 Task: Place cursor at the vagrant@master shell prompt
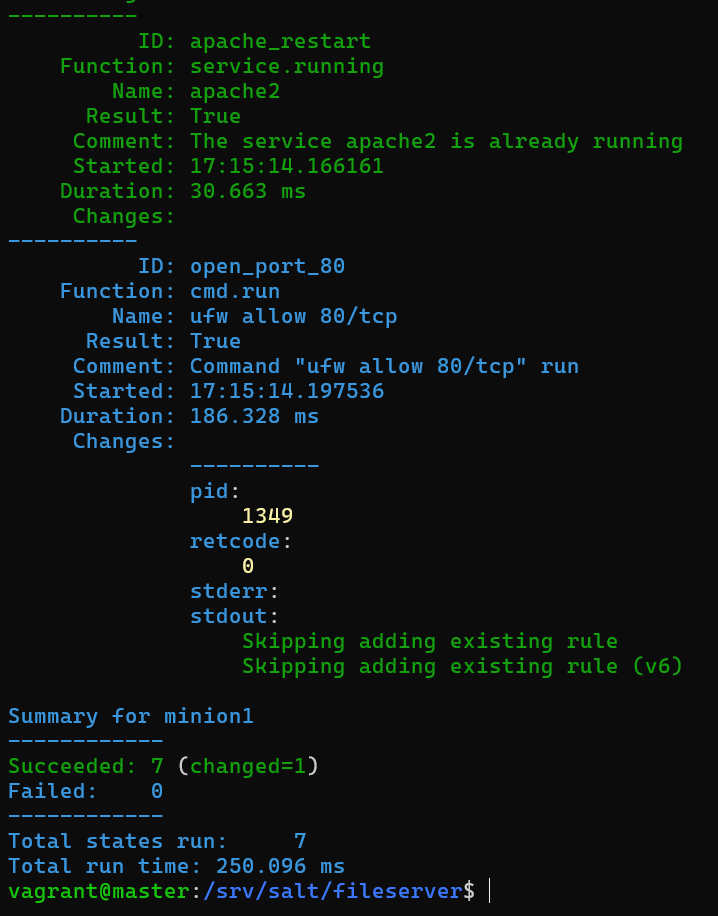(489, 891)
